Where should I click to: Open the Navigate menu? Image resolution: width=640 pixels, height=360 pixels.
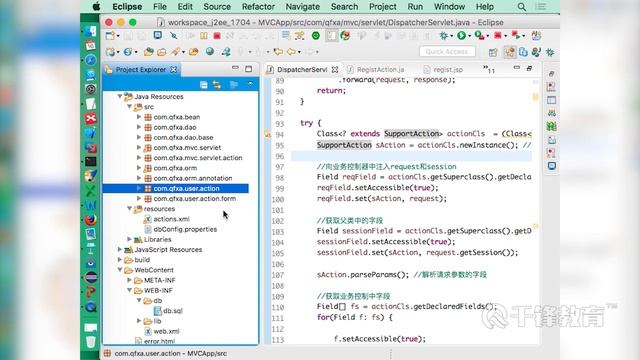point(302,7)
